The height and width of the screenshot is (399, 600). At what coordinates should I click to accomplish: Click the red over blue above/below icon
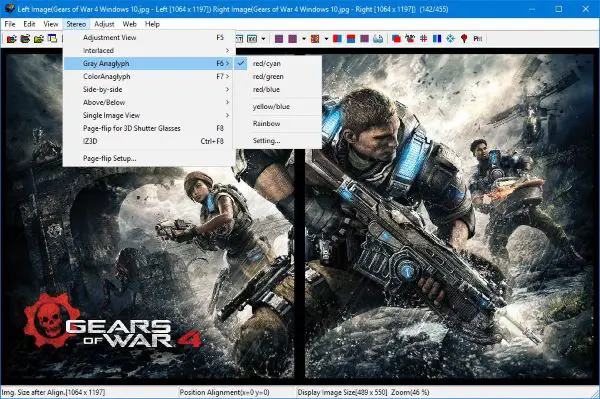click(x=351, y=39)
